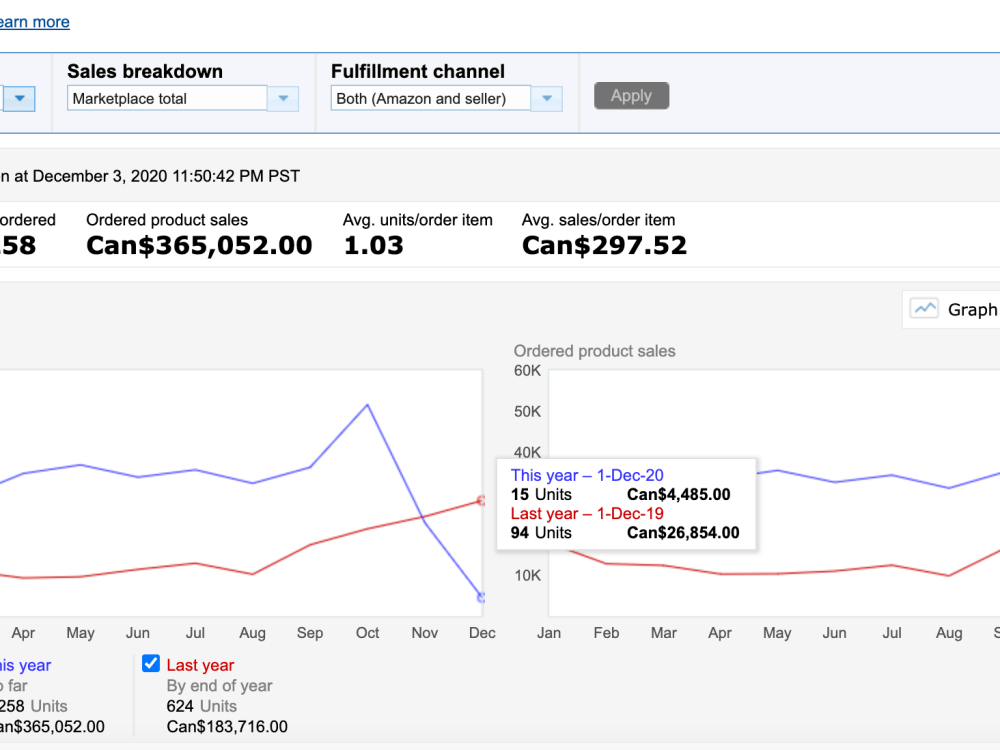1000x750 pixels.
Task: Click the Ordered product sales value Can$365,052.00
Action: [199, 246]
